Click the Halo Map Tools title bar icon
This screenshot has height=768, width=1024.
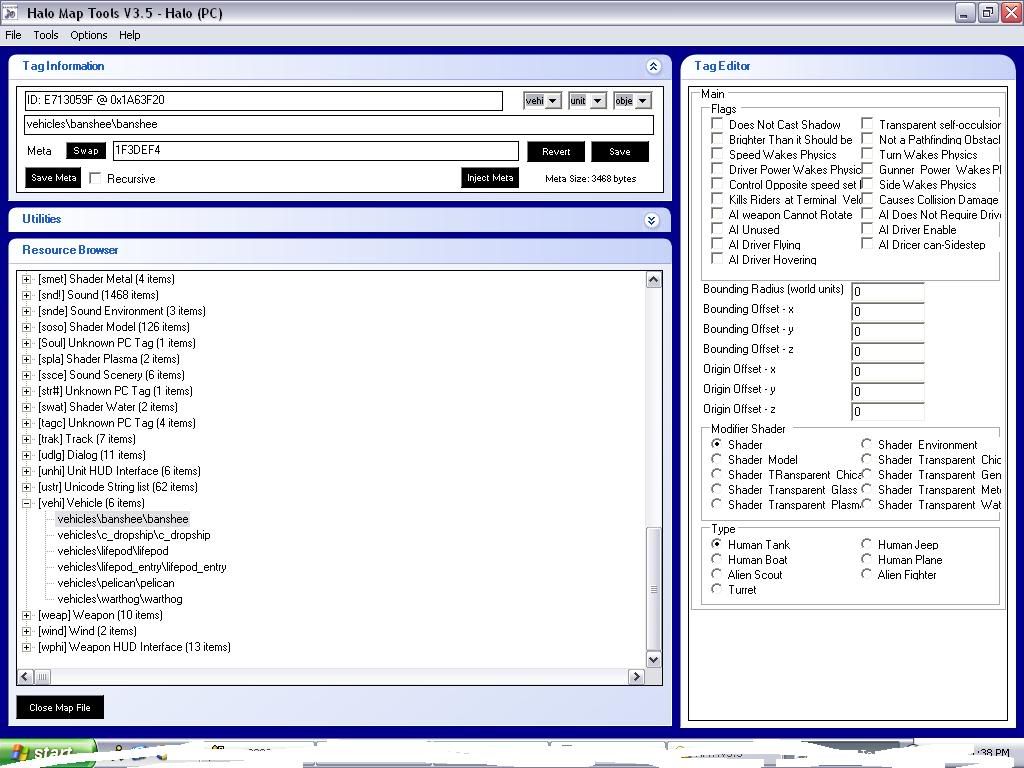point(10,12)
